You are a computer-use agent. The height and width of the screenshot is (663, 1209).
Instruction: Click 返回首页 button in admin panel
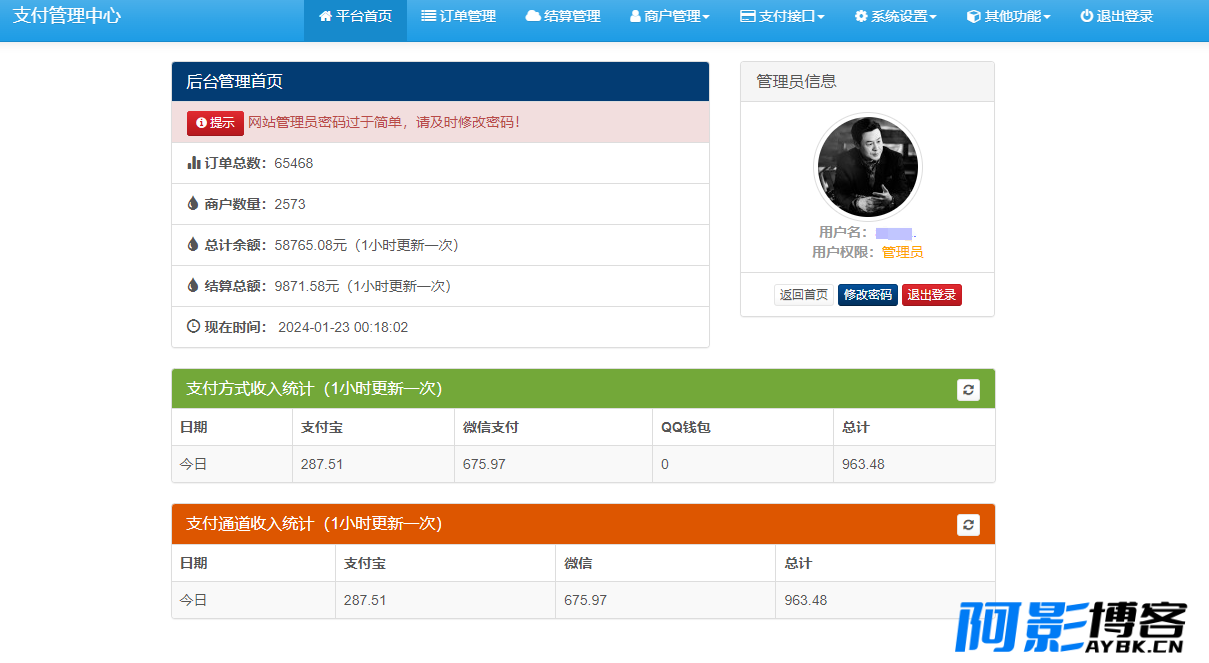tap(804, 295)
